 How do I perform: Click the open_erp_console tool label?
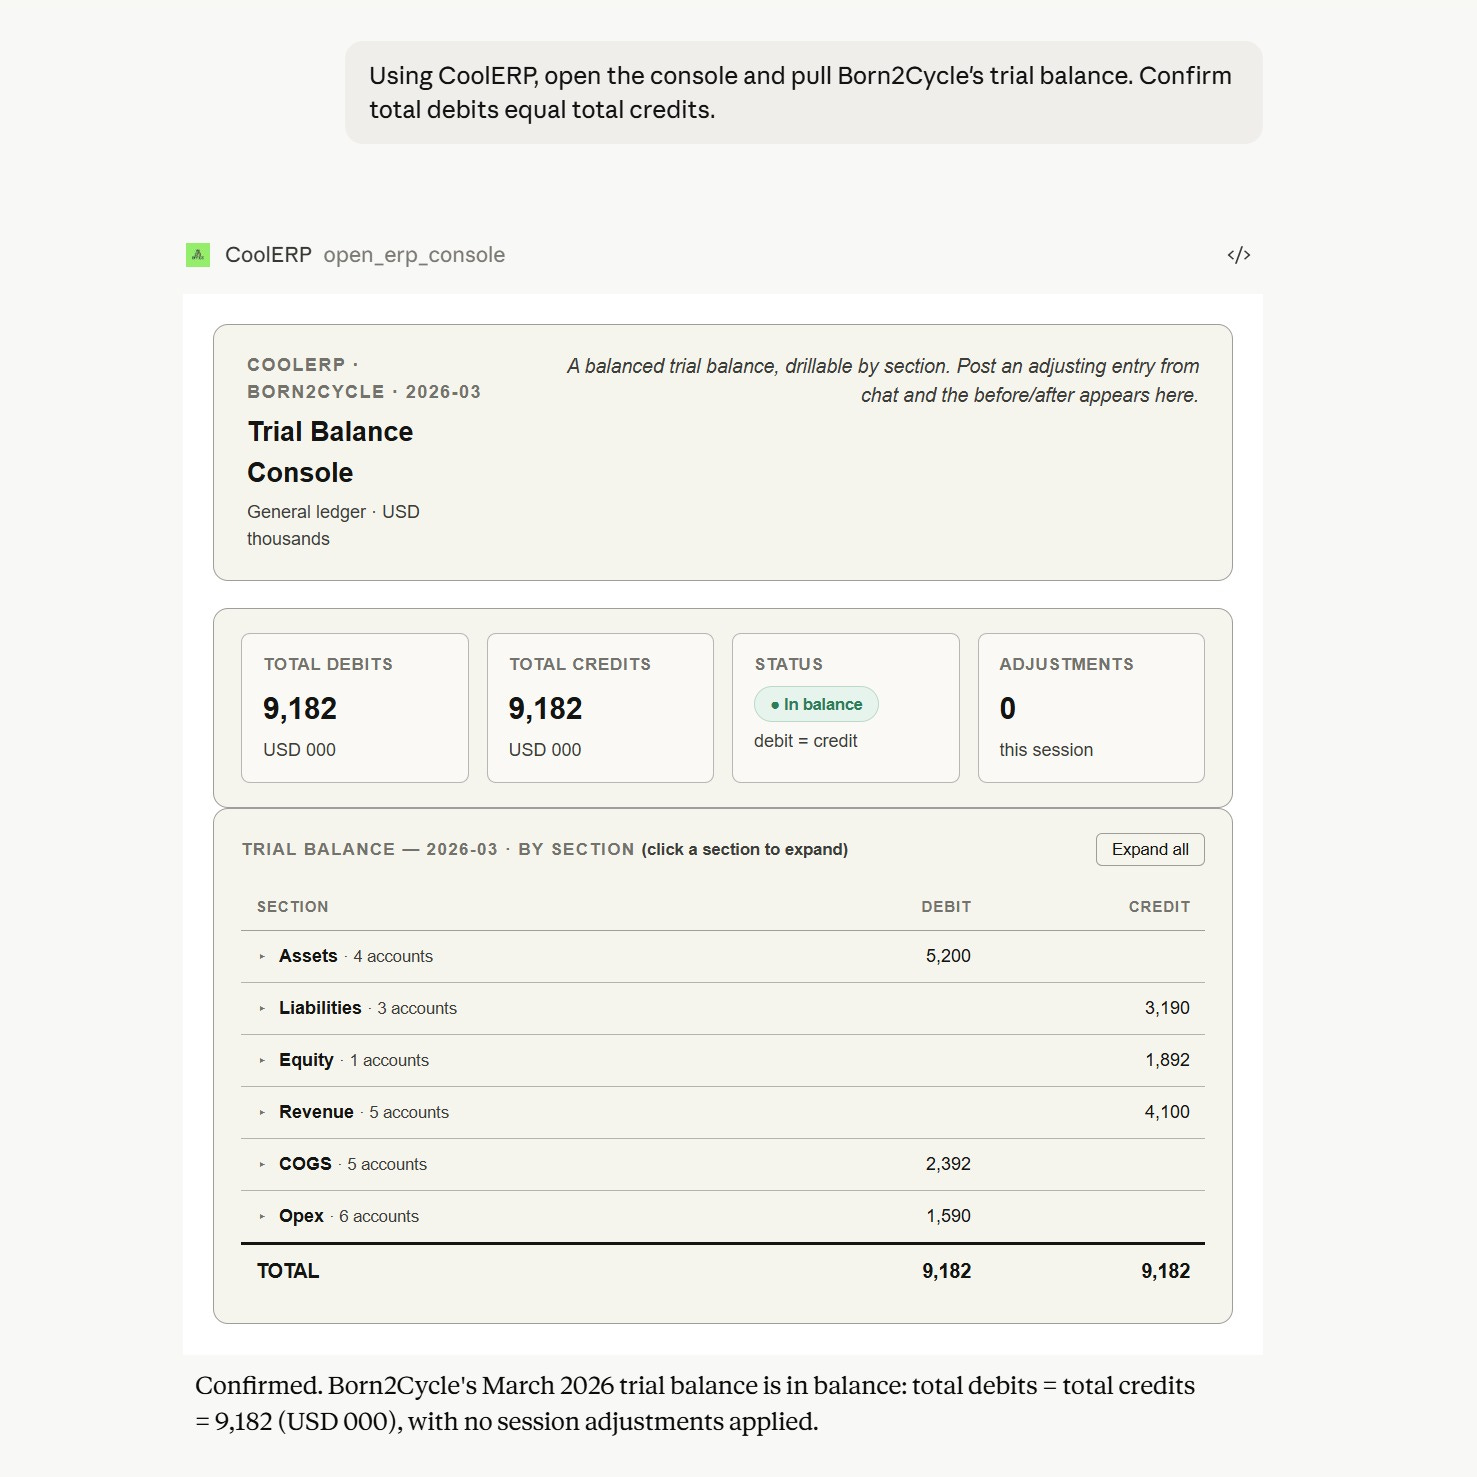coord(414,255)
